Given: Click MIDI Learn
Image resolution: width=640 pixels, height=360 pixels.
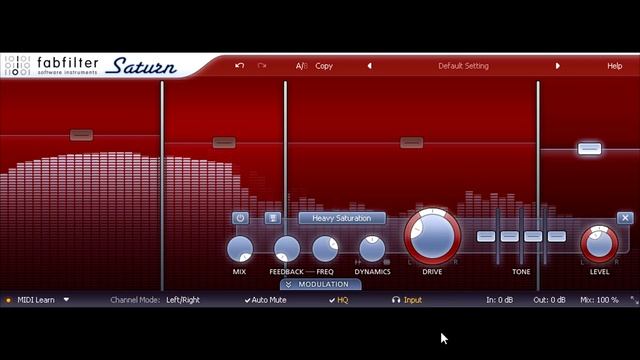Looking at the screenshot, I should point(36,300).
